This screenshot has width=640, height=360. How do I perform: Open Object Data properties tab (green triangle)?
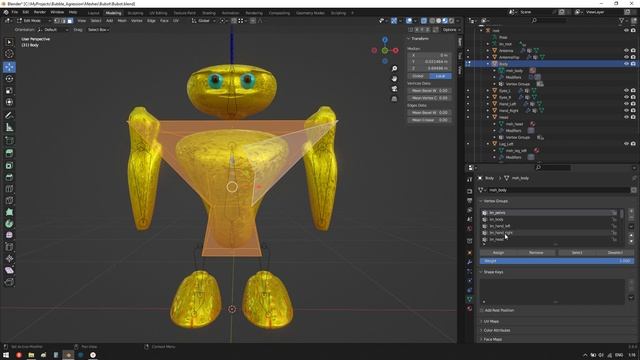(469, 300)
